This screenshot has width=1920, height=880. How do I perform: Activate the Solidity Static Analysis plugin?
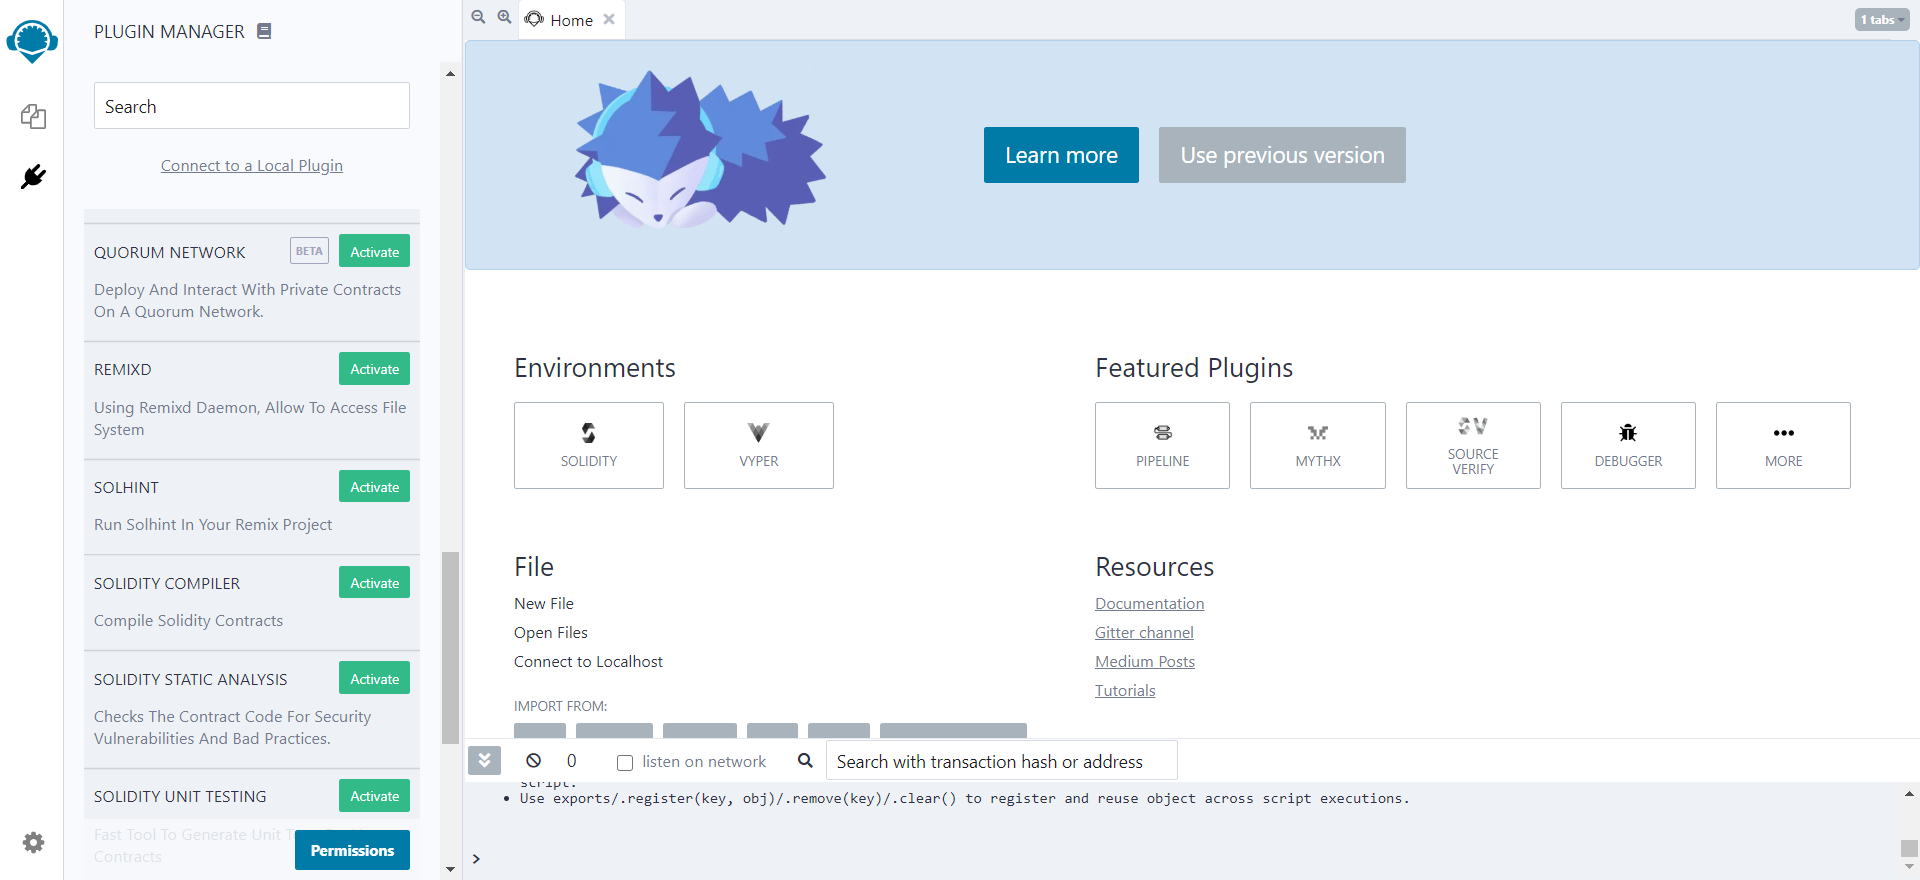pos(374,679)
